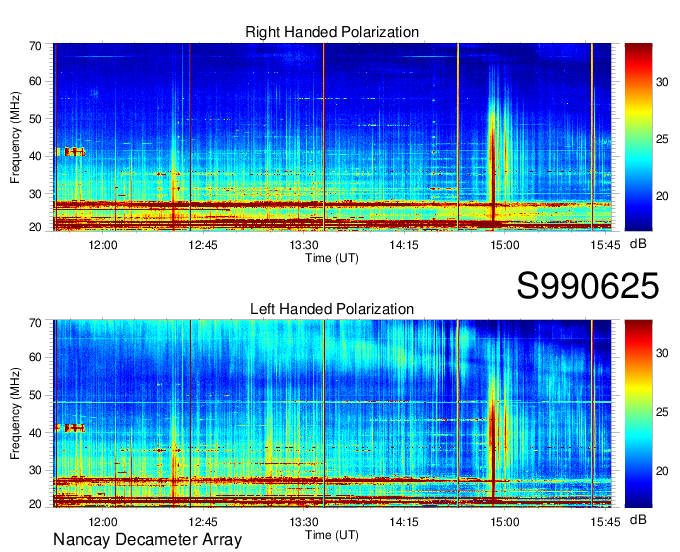Click the 50 MHz tick of Left Handed plot
Screen dimensions: 680x552
pos(35,395)
